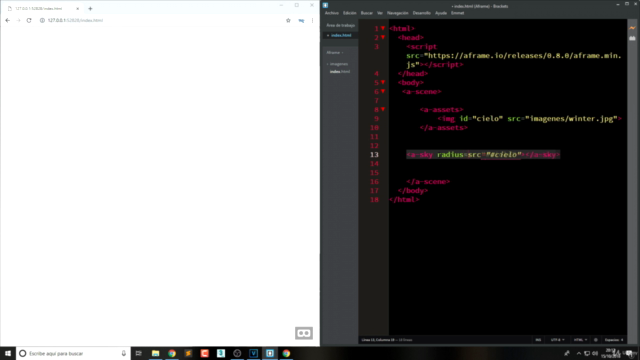Open the Navegación menu
Image resolution: width=640 pixels, height=360 pixels.
(398, 13)
